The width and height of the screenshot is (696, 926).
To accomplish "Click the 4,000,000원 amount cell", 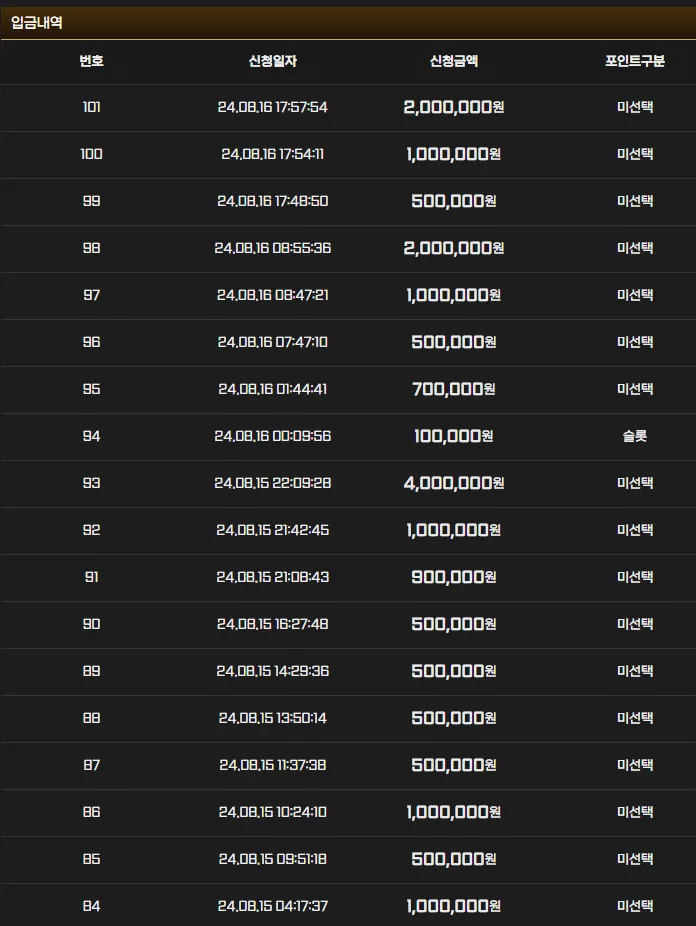I will (x=453, y=483).
